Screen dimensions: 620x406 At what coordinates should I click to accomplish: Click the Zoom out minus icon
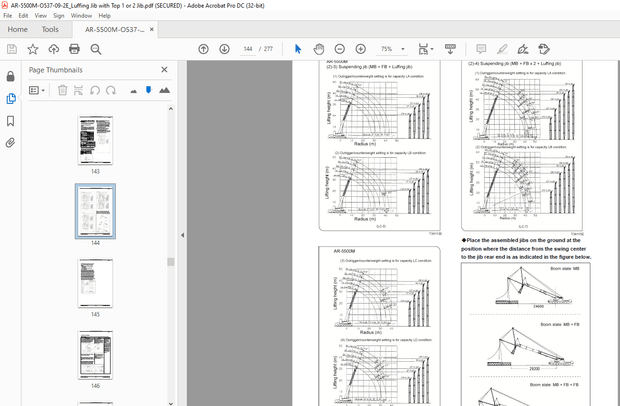(339, 49)
